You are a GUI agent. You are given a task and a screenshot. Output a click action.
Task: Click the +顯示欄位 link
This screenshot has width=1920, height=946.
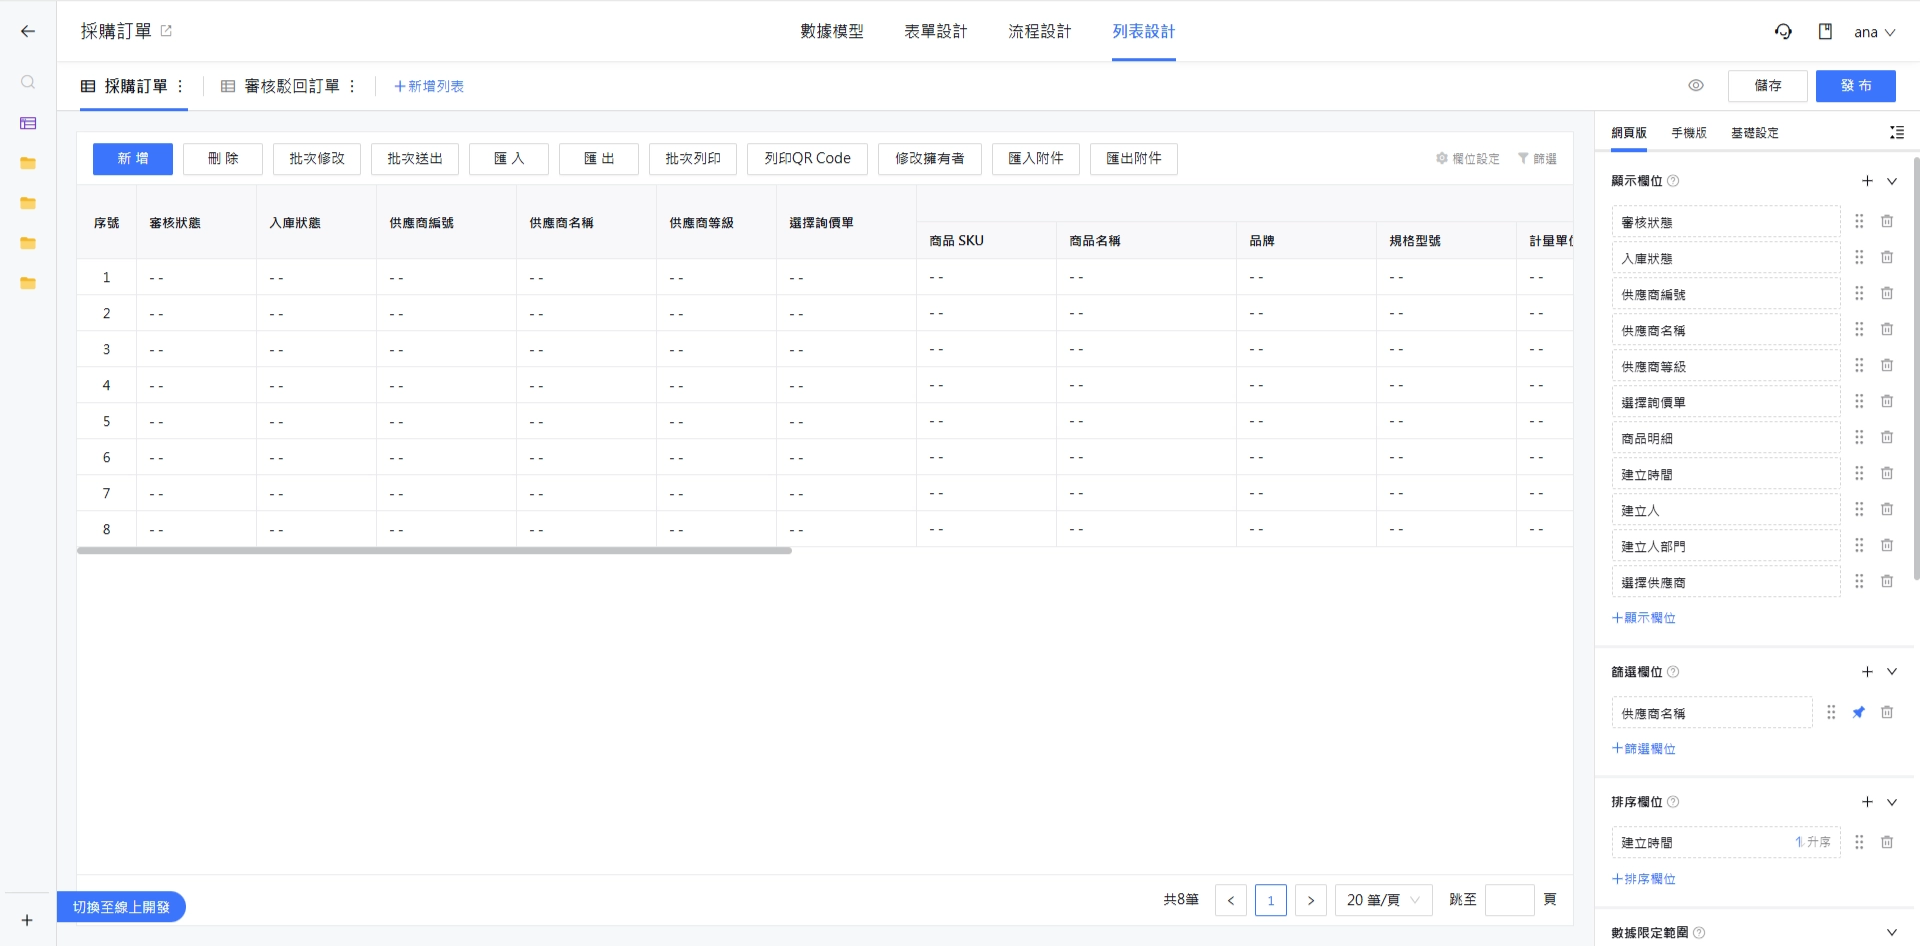[x=1643, y=618]
